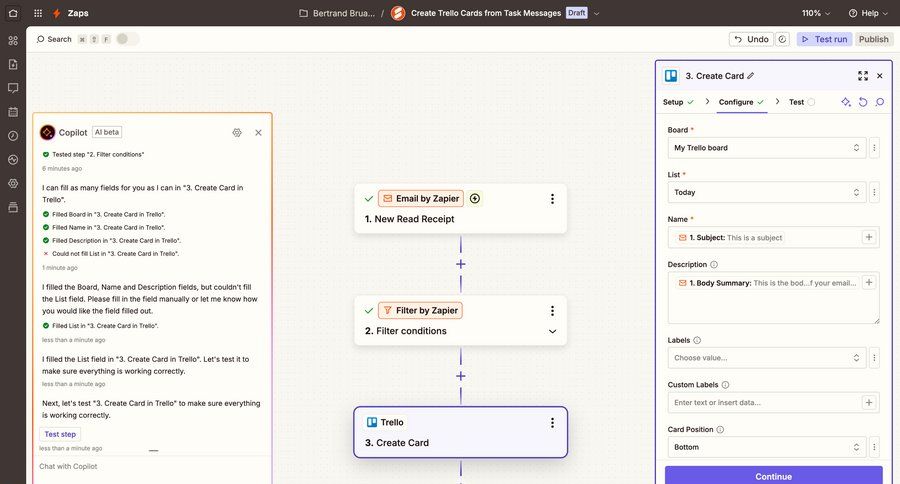
Task: Switch to the Setup tab
Action: pyautogui.click(x=678, y=102)
